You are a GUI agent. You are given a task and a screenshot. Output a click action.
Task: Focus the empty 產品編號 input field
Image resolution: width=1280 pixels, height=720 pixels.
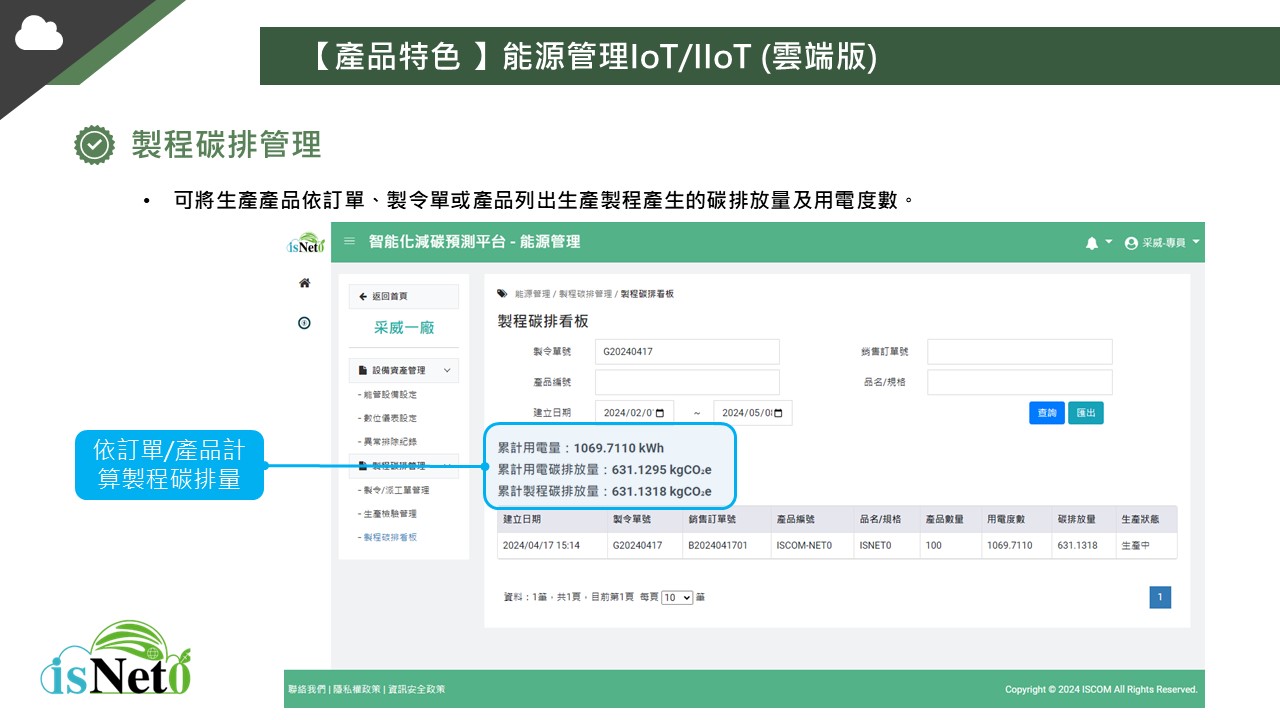point(687,382)
